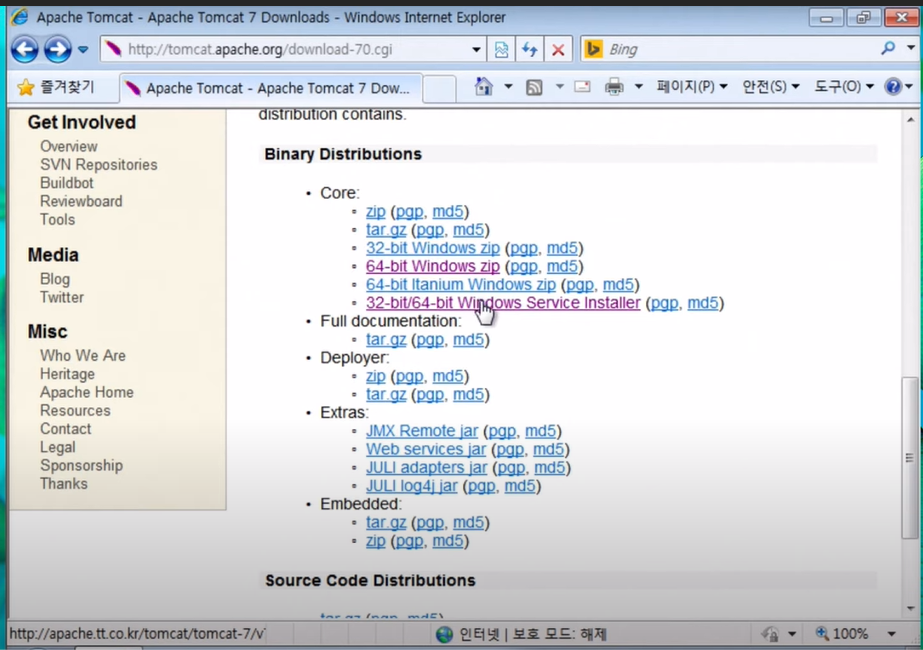Open Twitter link under Media
Viewport: 923px width, 650px height.
(x=62, y=297)
